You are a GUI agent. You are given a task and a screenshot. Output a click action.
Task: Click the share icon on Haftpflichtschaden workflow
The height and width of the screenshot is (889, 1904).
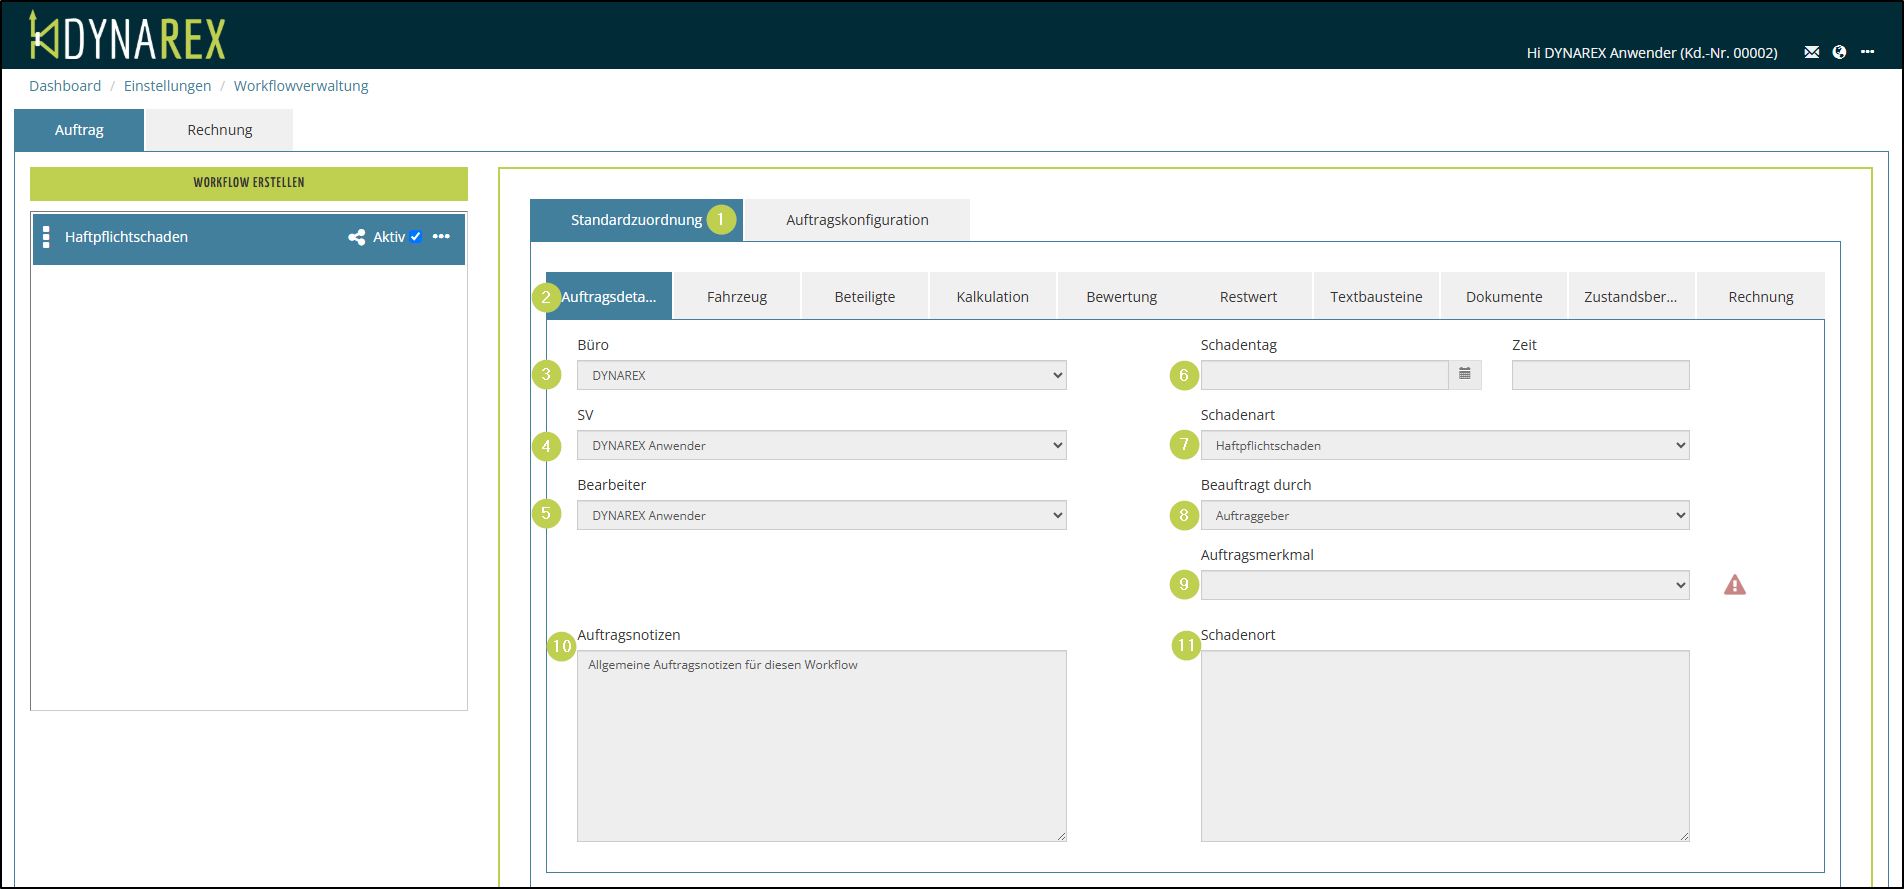(x=356, y=237)
